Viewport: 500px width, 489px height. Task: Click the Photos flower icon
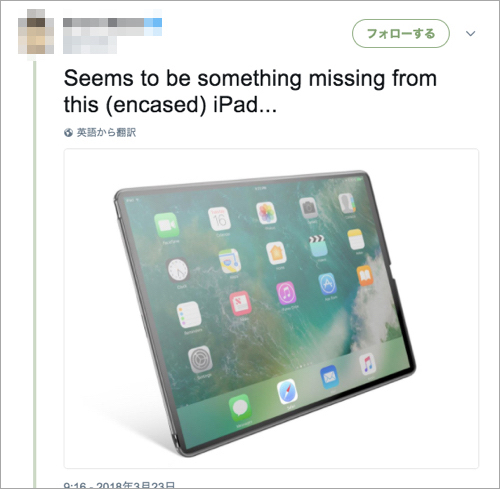coord(266,213)
